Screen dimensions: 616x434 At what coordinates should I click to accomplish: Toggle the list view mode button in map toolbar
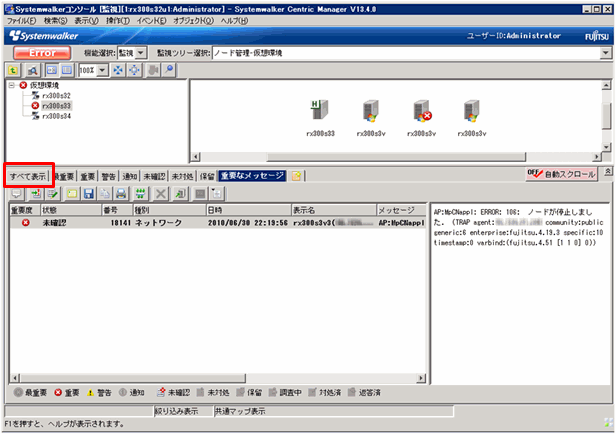tap(66, 70)
